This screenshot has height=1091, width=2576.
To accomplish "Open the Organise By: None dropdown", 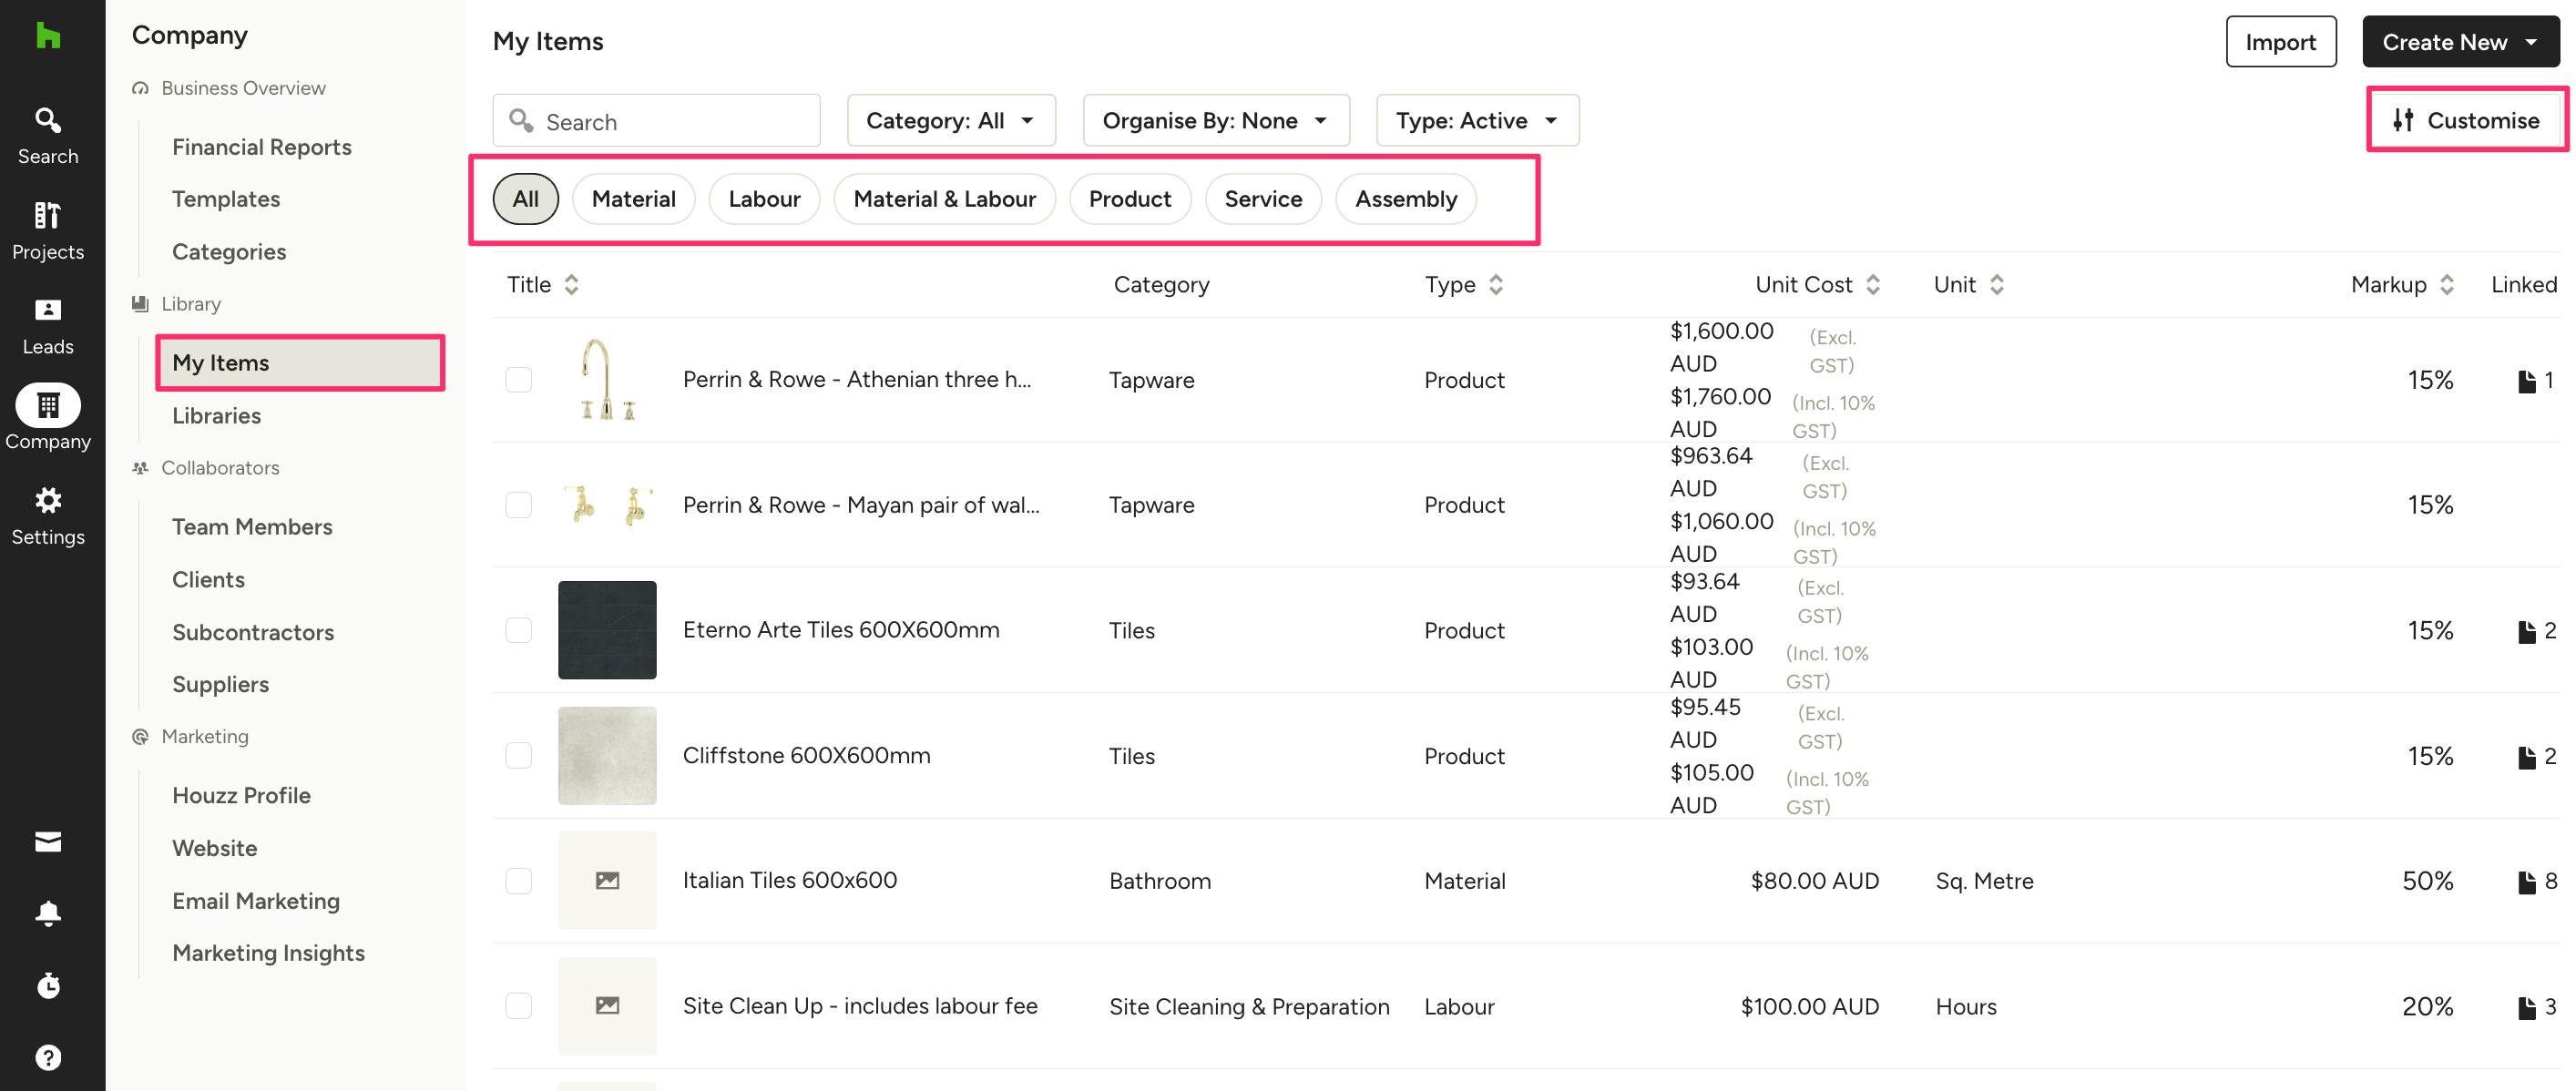I will click(1215, 121).
